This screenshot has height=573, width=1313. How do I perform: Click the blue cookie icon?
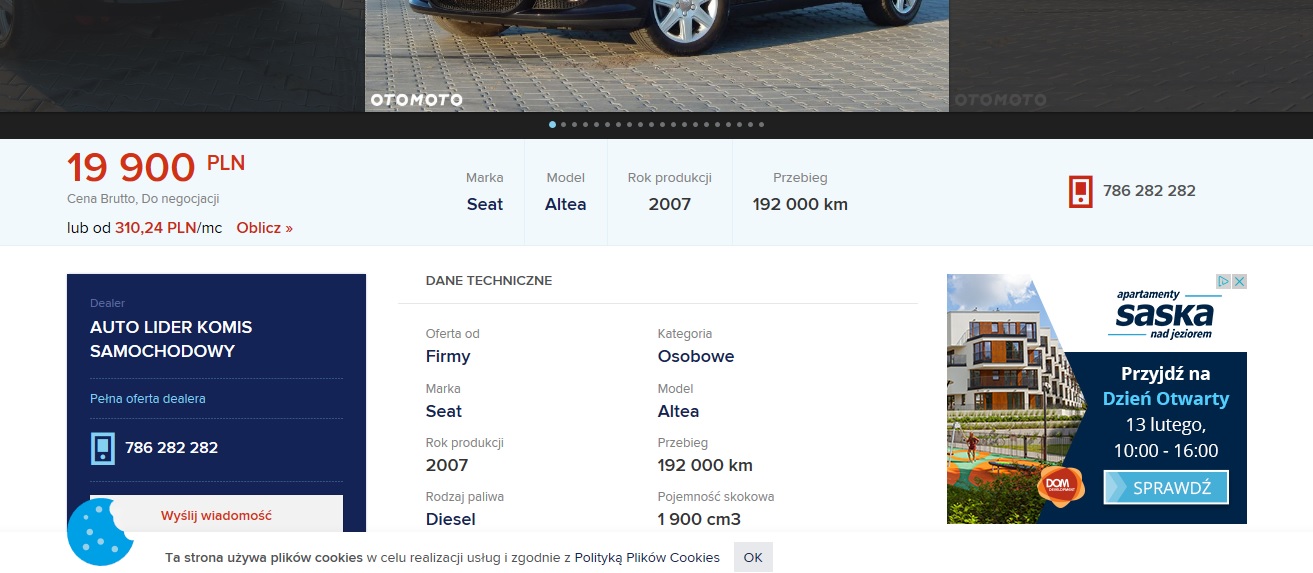click(100, 532)
